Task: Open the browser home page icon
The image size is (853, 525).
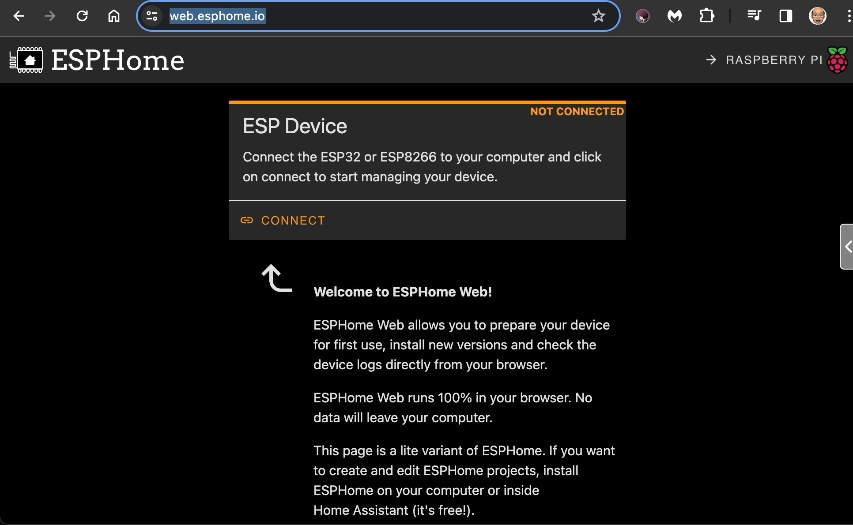Action: point(114,16)
